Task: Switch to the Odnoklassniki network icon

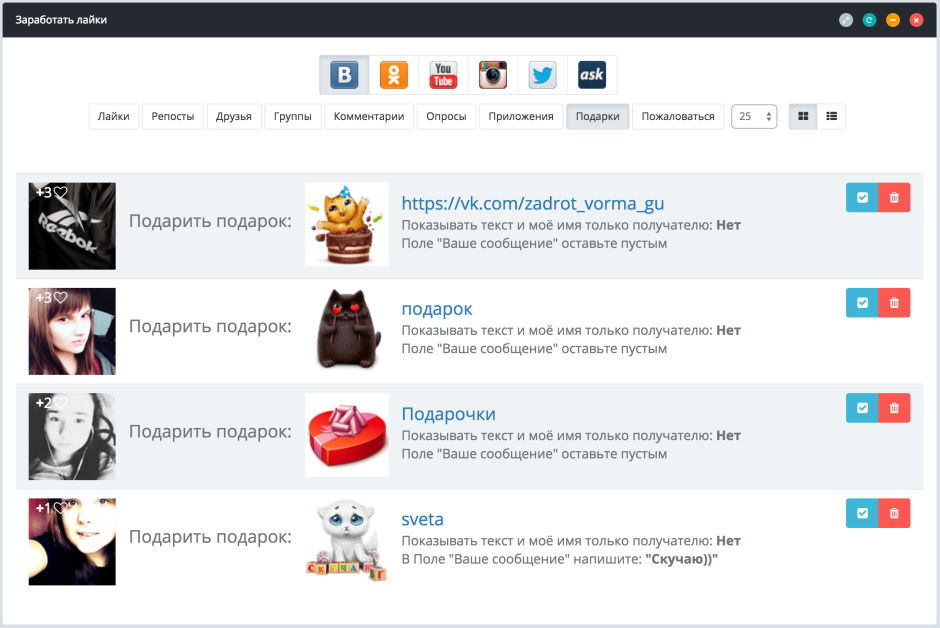Action: coord(394,75)
